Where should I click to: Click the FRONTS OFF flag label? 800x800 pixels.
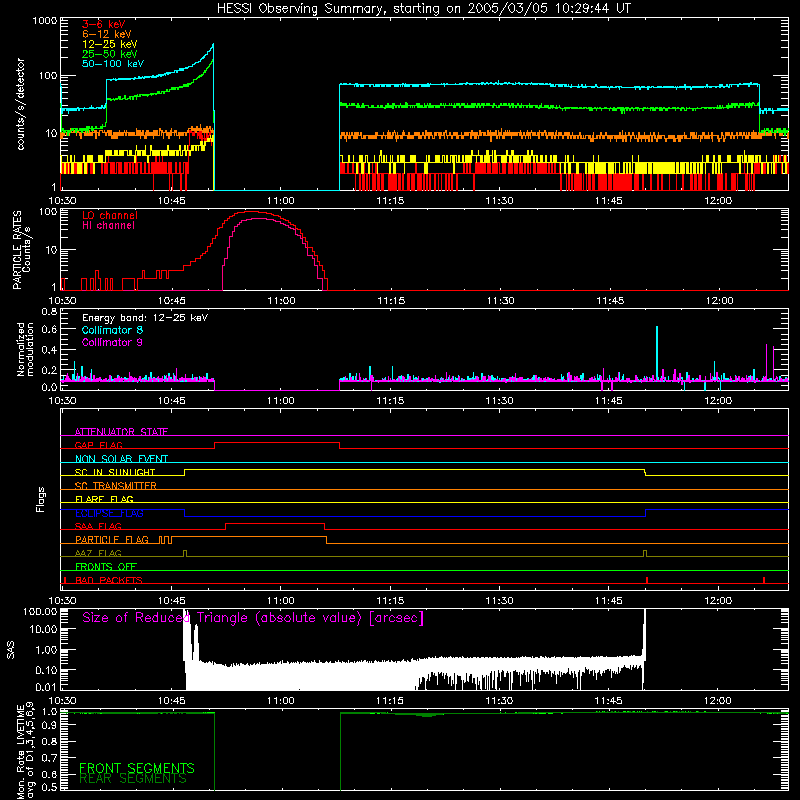coord(106,567)
